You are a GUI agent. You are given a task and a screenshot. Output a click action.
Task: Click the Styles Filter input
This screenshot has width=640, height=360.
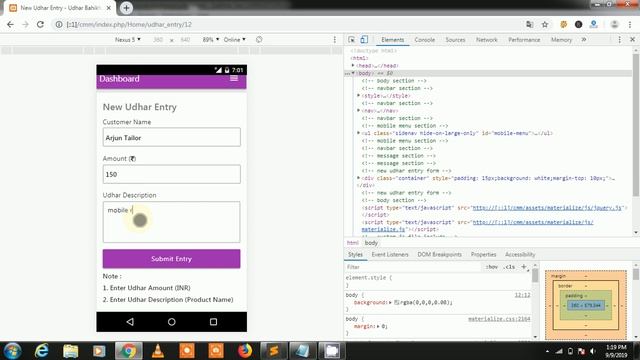point(412,267)
